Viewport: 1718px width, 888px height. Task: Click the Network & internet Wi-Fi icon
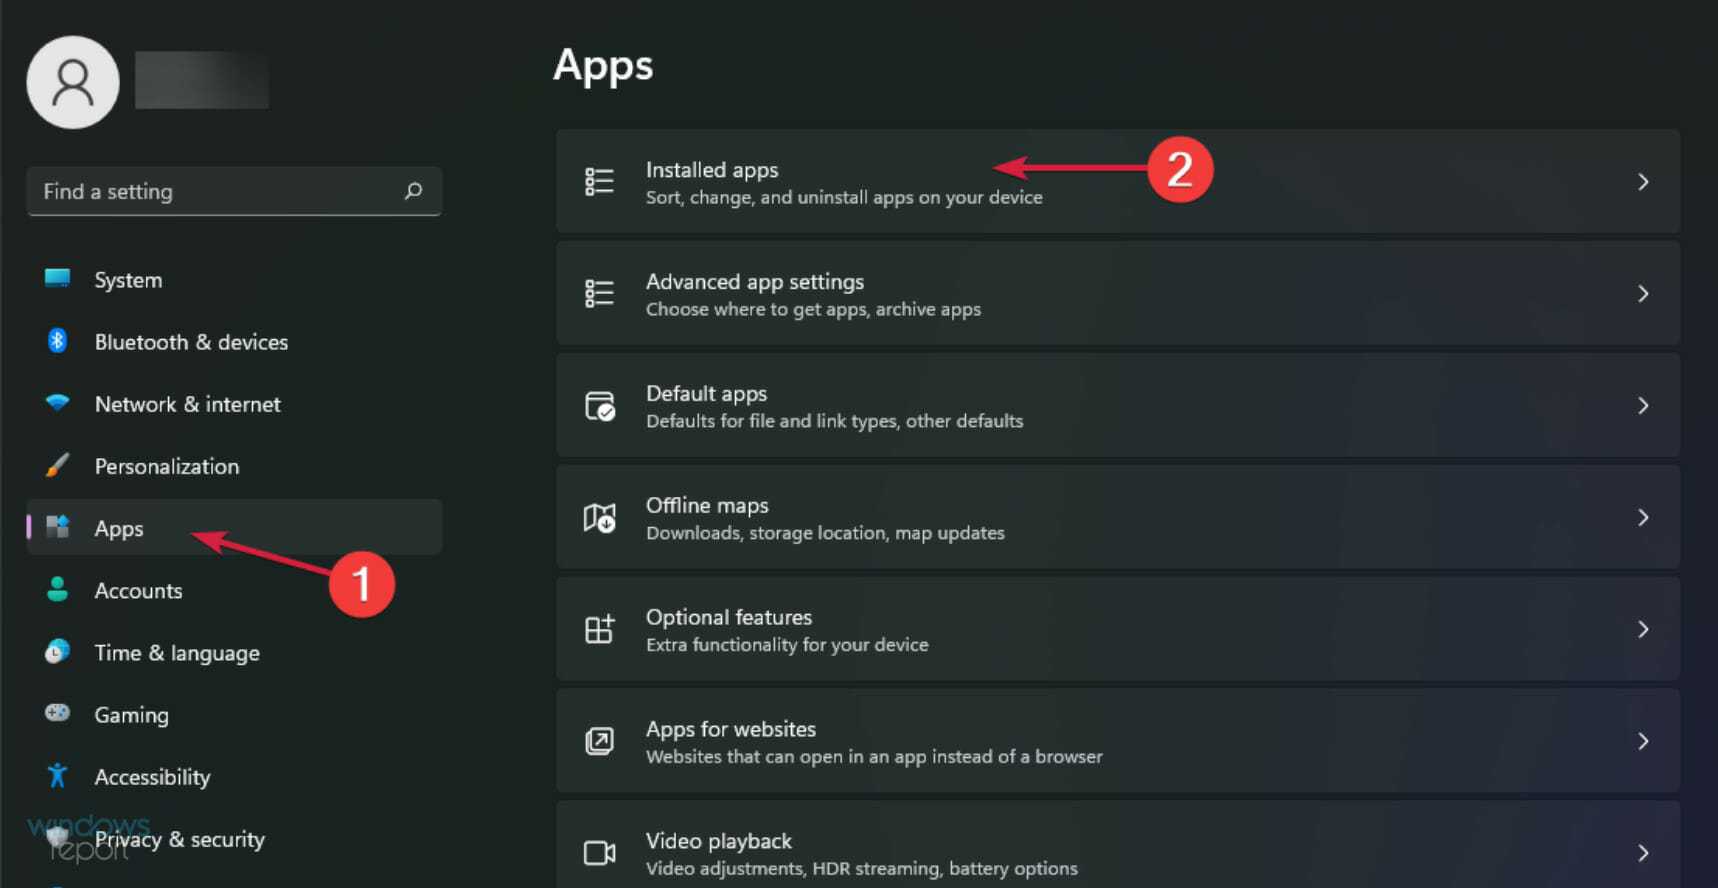(57, 403)
